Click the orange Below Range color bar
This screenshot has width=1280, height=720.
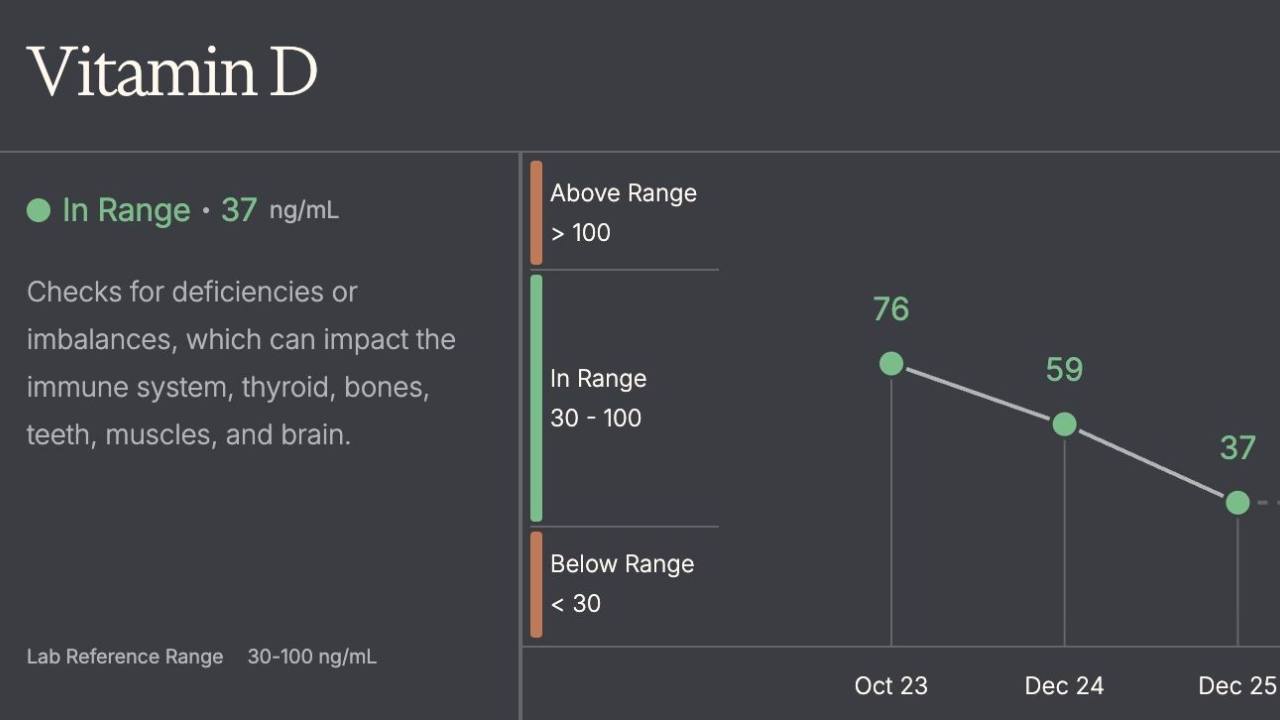536,584
